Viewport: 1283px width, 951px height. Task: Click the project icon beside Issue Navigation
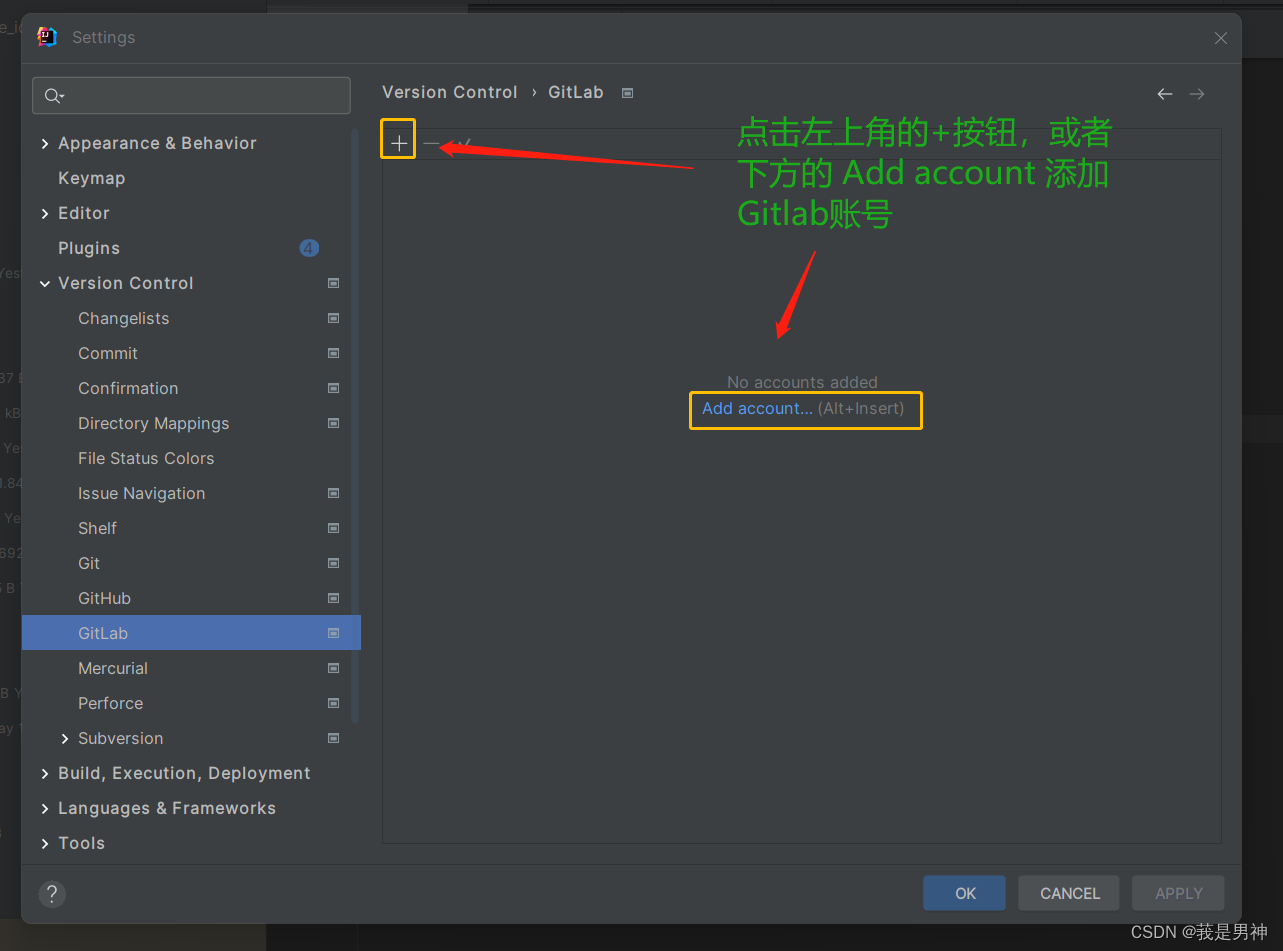(334, 493)
